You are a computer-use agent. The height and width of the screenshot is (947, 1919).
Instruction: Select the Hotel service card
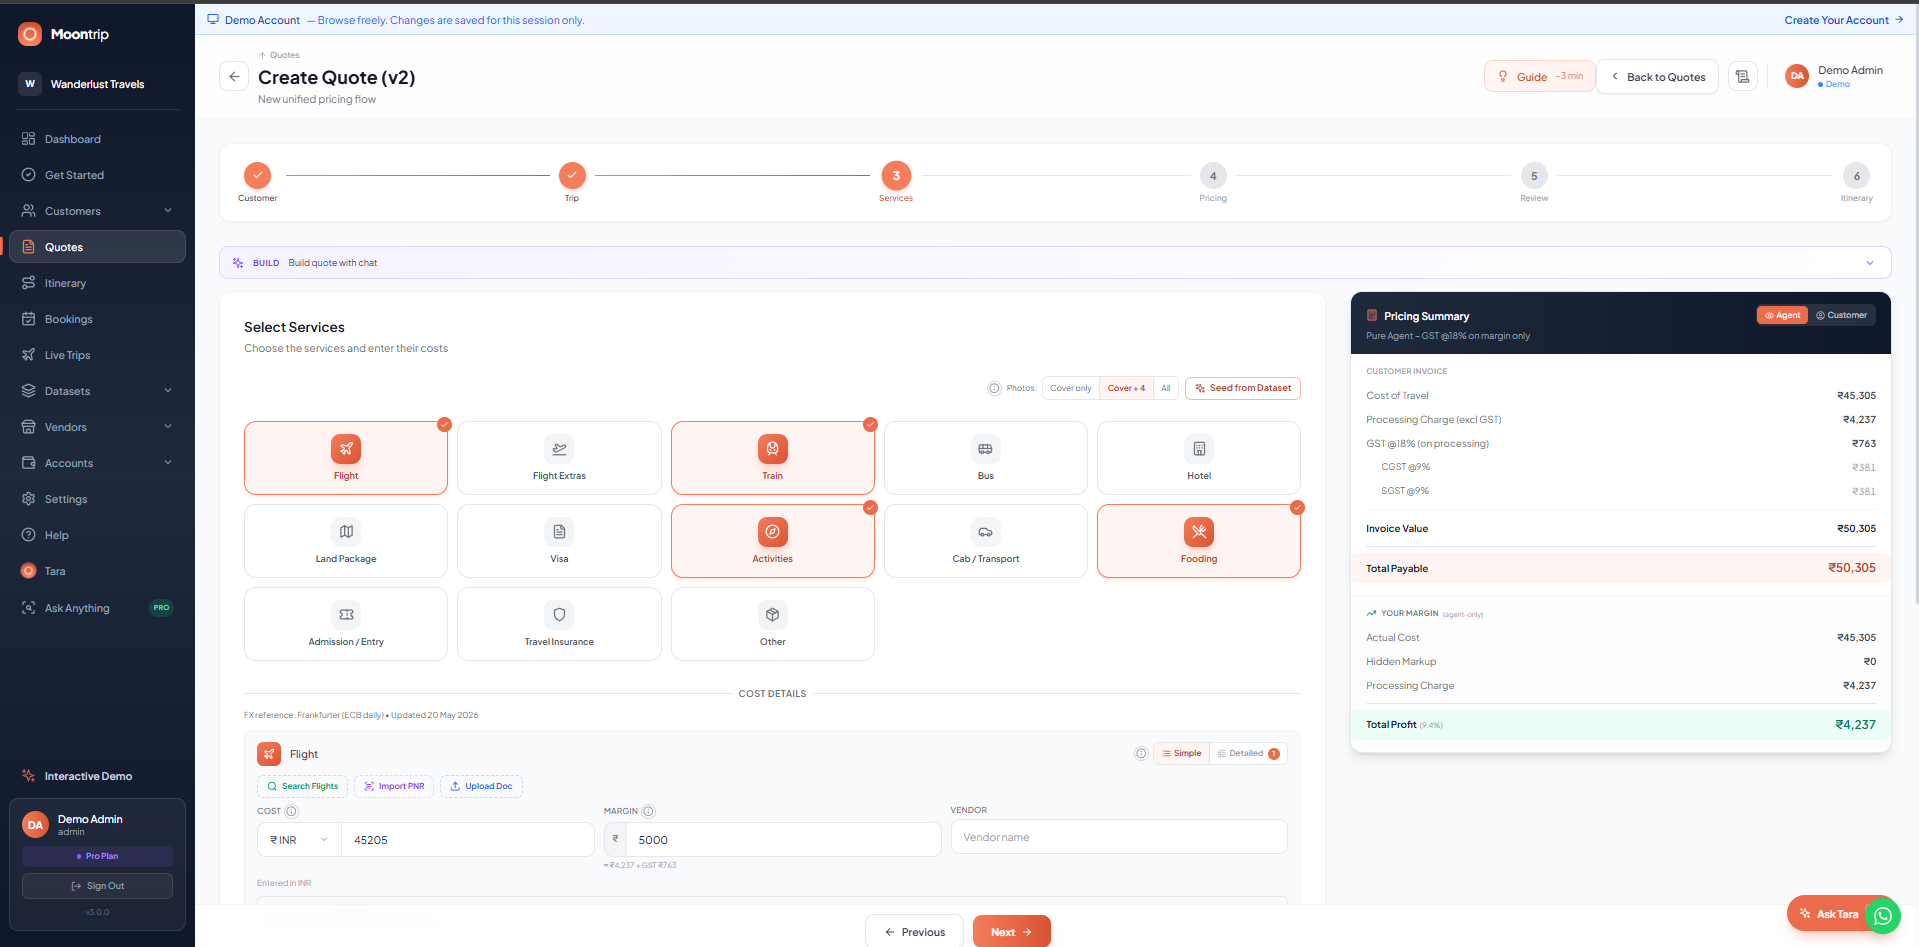(x=1199, y=458)
